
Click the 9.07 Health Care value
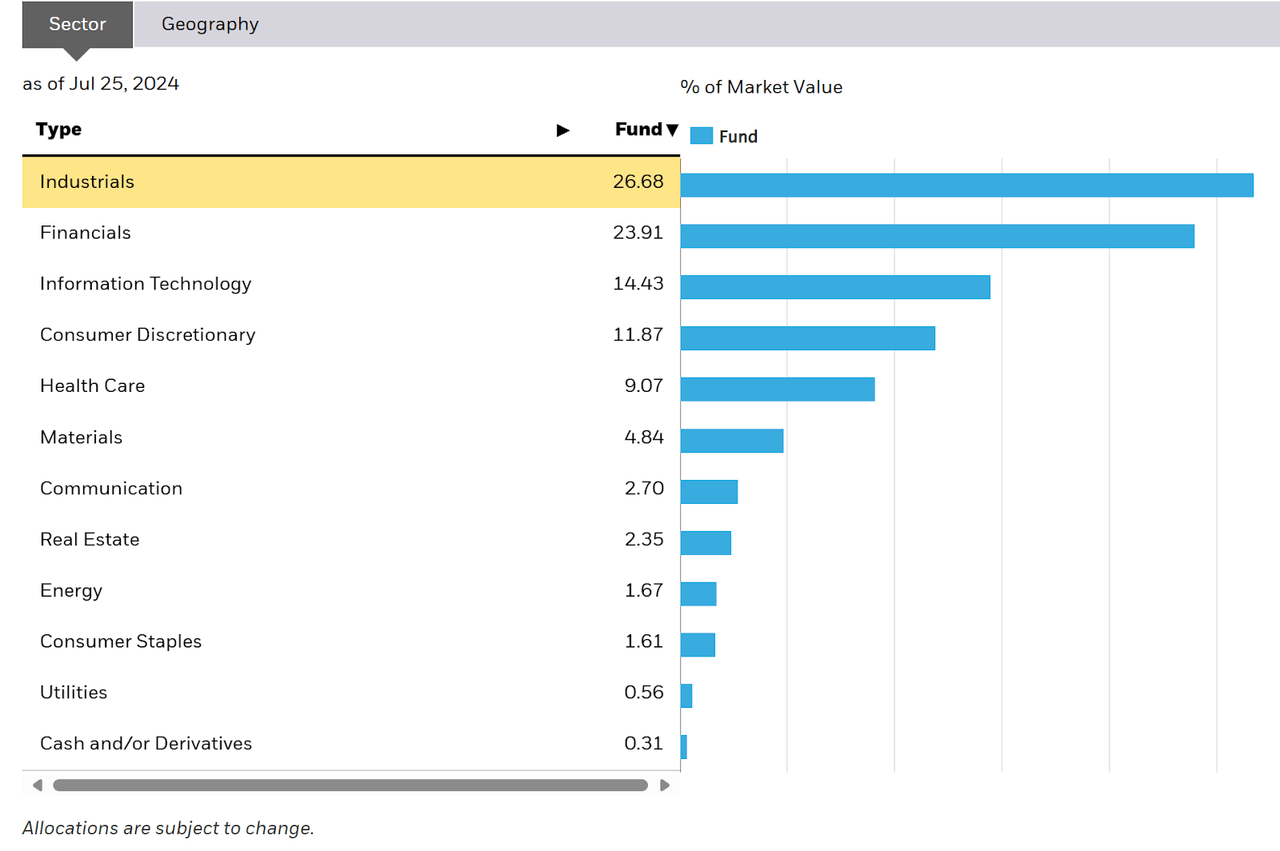pos(644,386)
